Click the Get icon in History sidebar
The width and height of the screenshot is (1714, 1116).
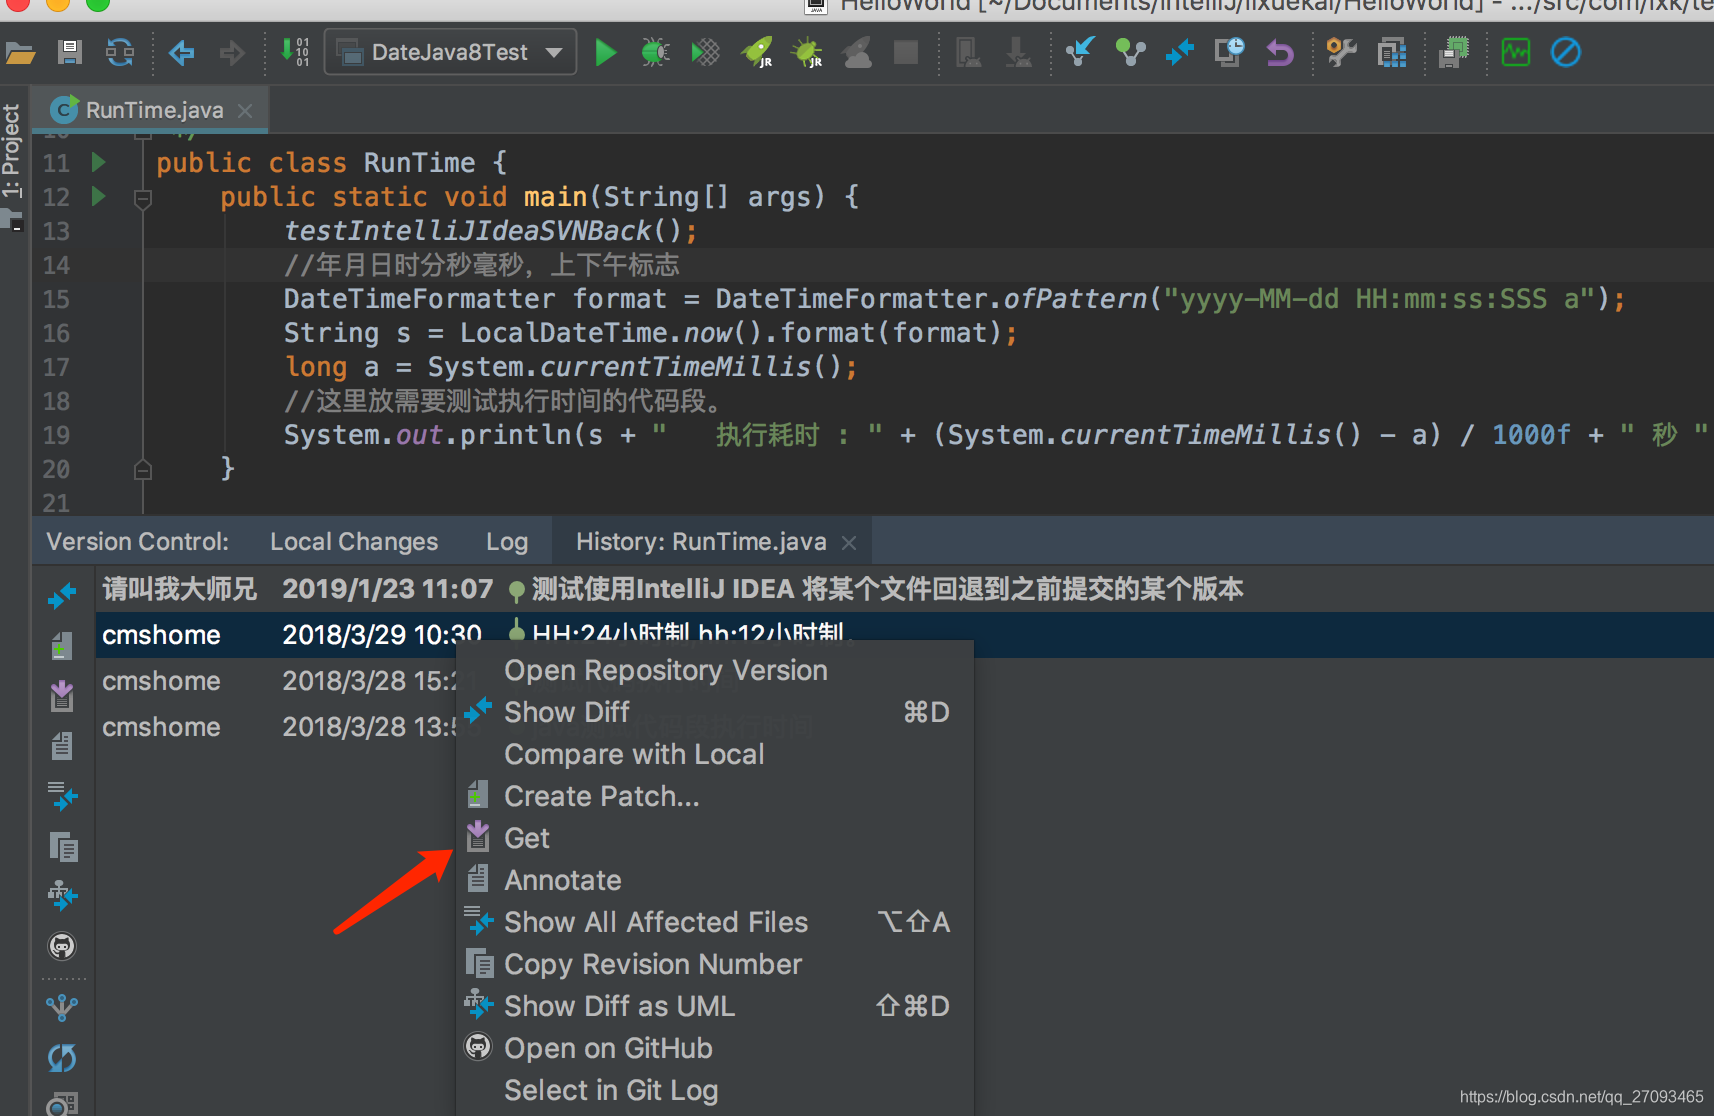click(x=62, y=695)
